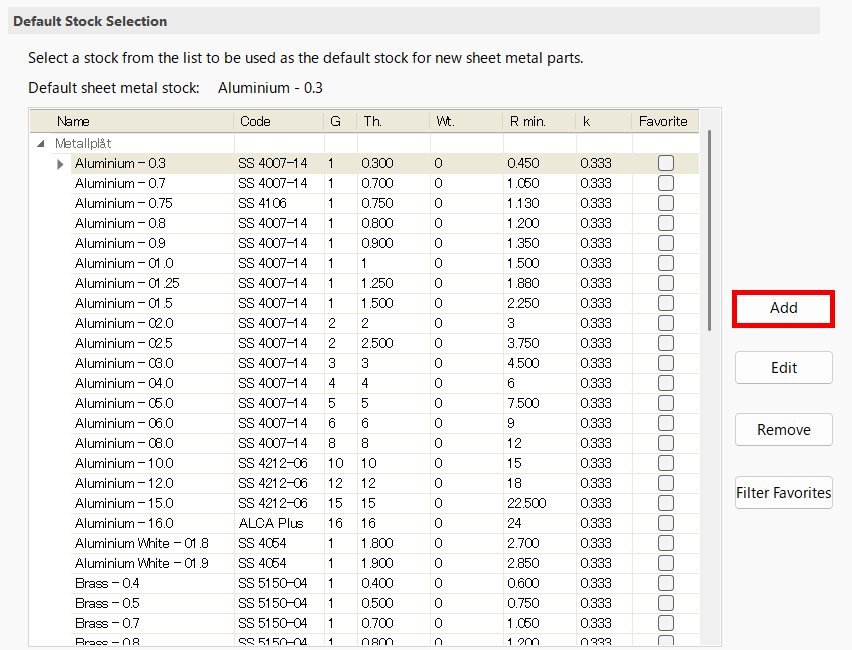This screenshot has width=852, height=650.
Task: Mark Aluminium – 0.3 as favorite
Action: pyautogui.click(x=666, y=163)
